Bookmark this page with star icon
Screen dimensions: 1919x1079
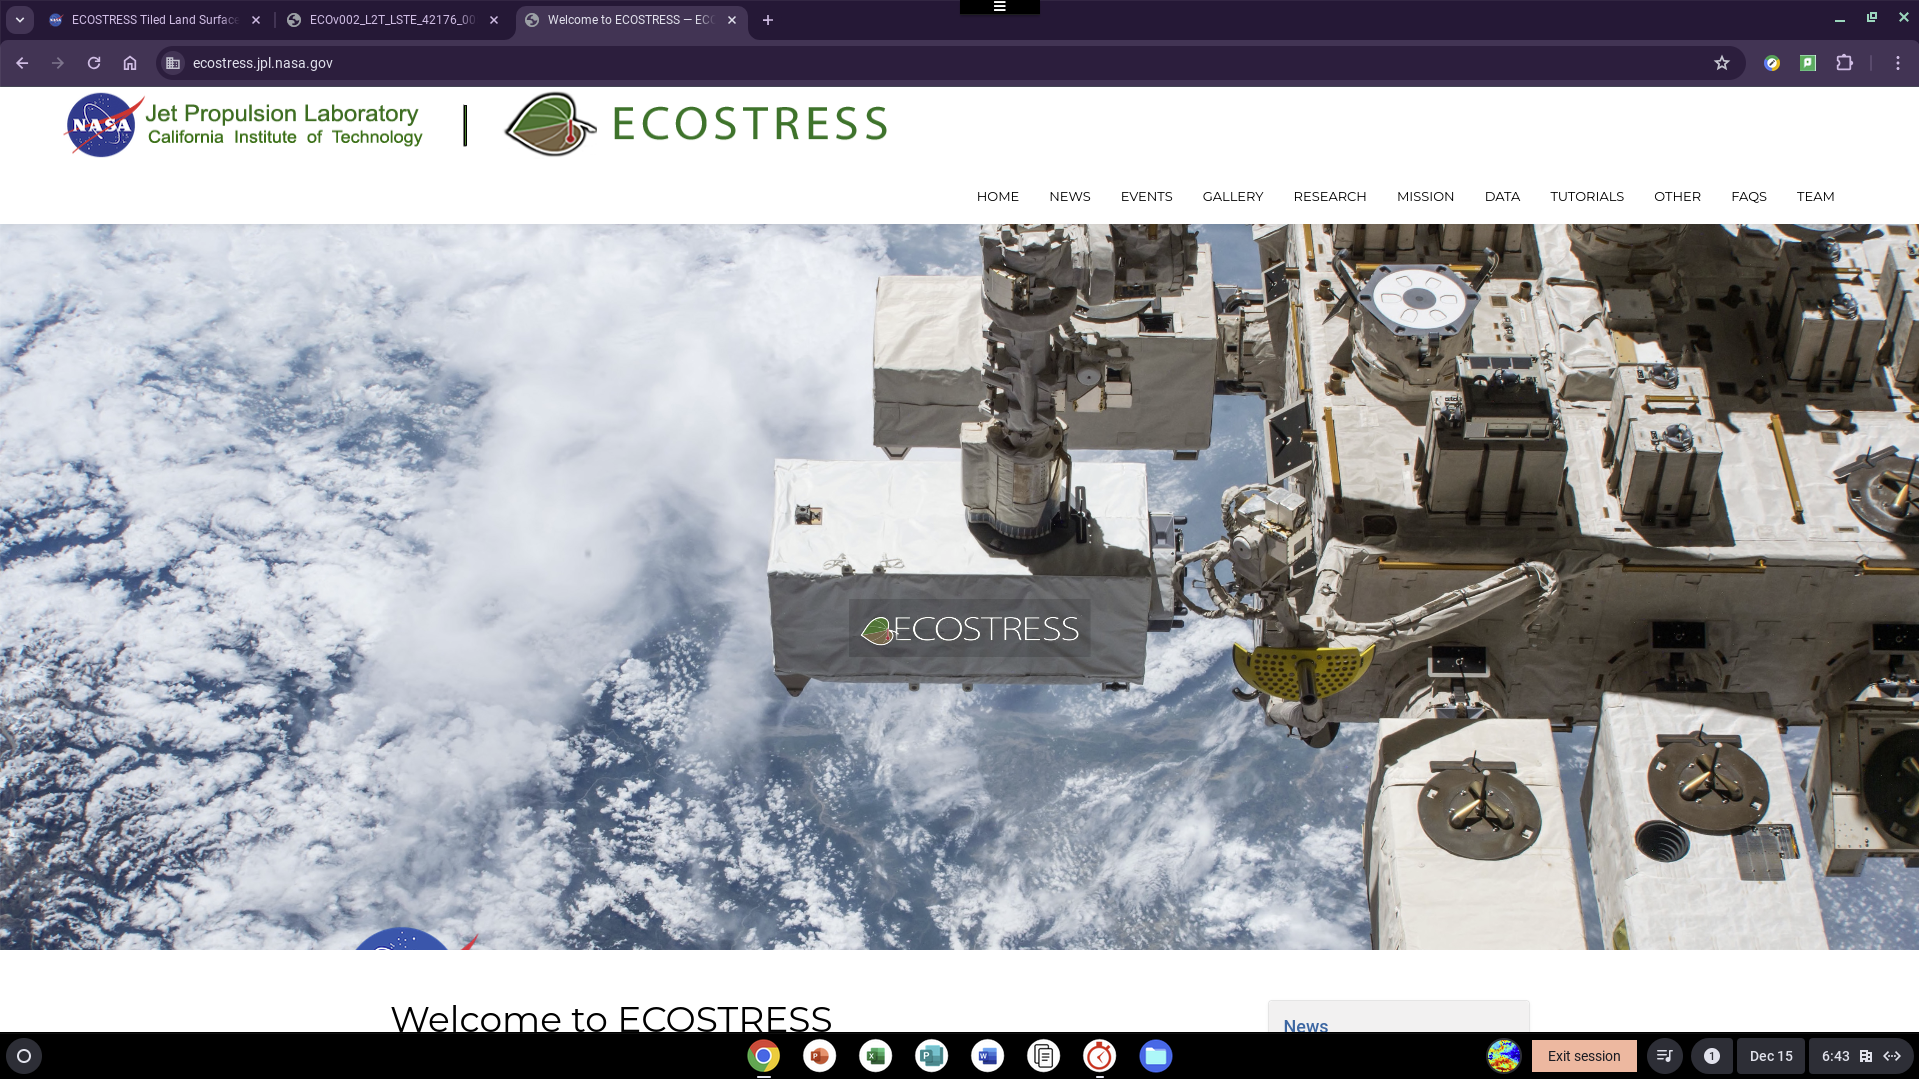coord(1721,63)
